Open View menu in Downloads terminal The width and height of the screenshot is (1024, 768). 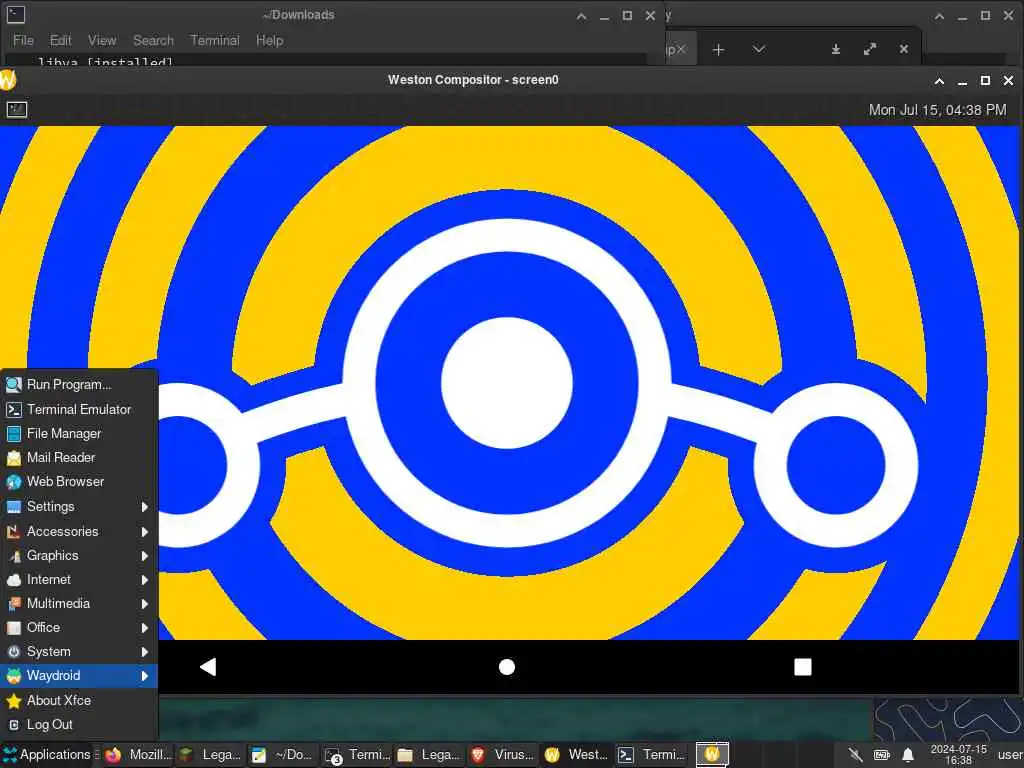tap(102, 40)
